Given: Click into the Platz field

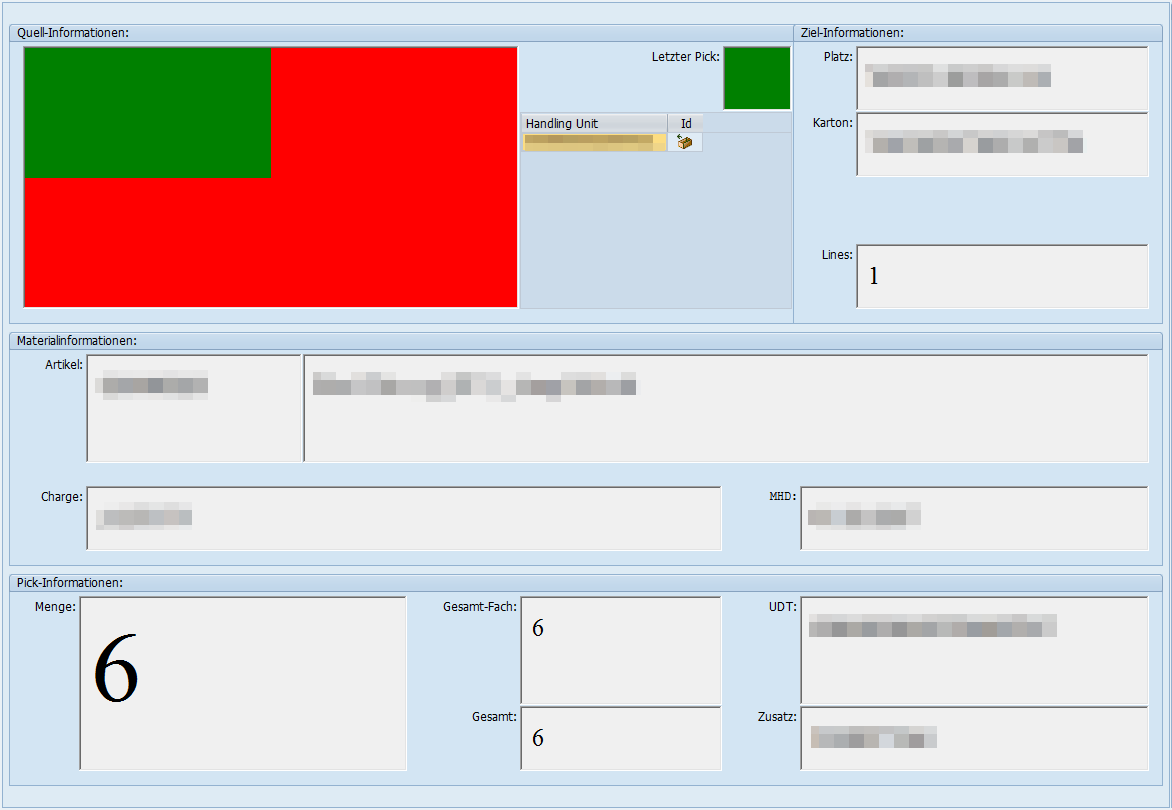Looking at the screenshot, I should 1002,78.
